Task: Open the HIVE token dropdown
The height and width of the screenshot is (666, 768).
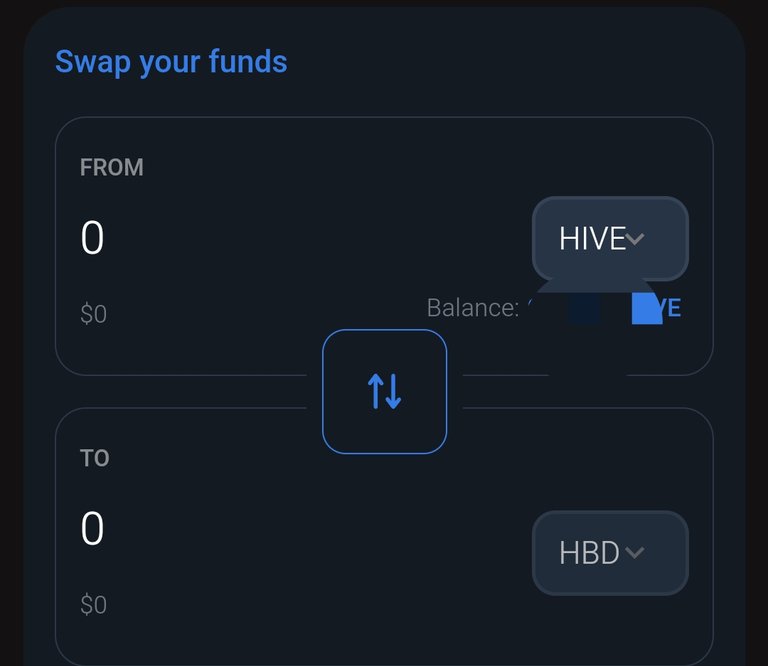Action: click(610, 238)
